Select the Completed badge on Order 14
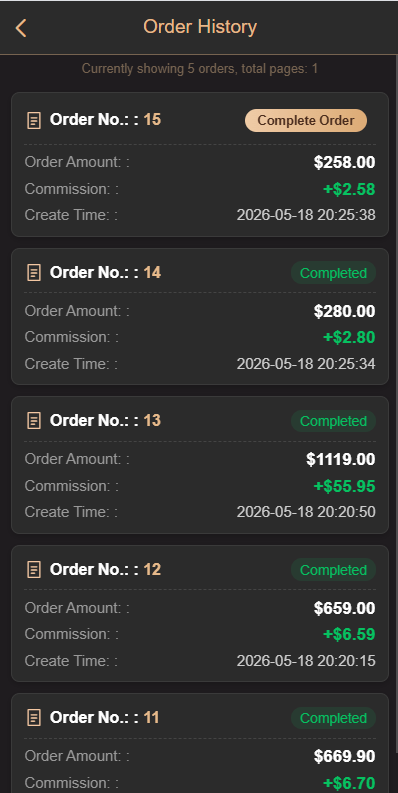398x793 pixels. click(333, 273)
